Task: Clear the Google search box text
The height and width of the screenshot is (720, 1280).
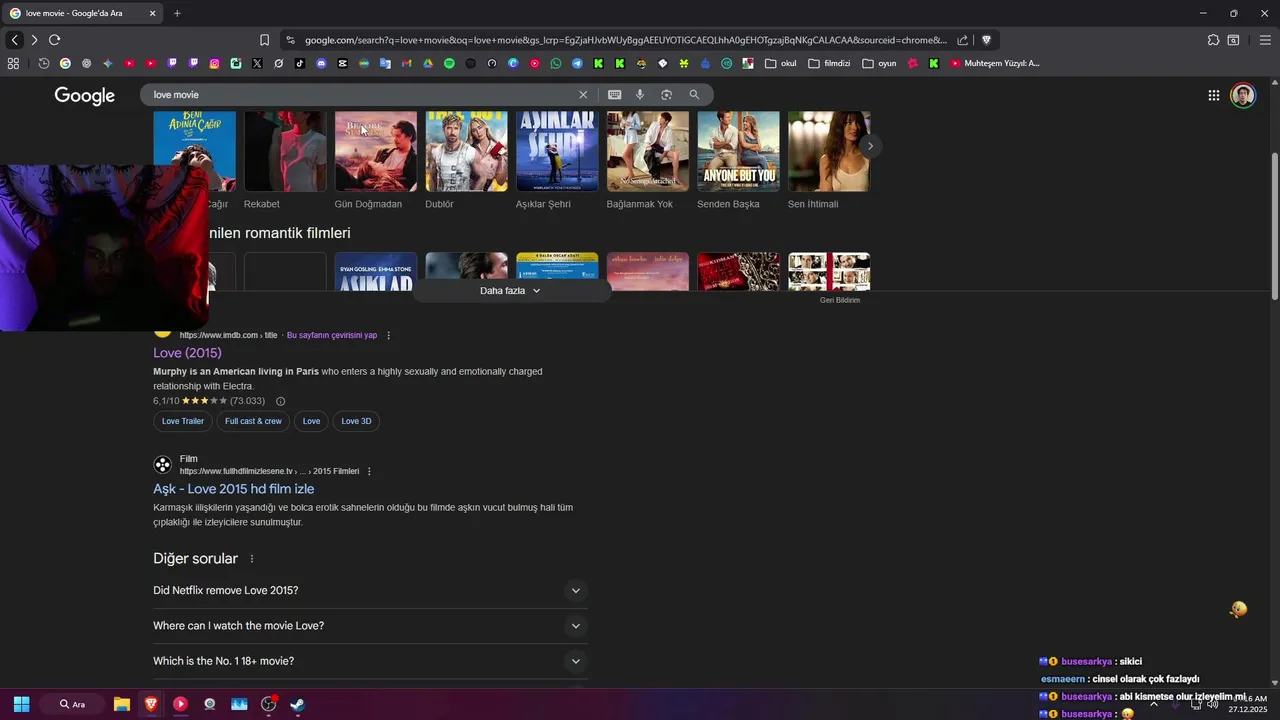Action: tap(583, 95)
